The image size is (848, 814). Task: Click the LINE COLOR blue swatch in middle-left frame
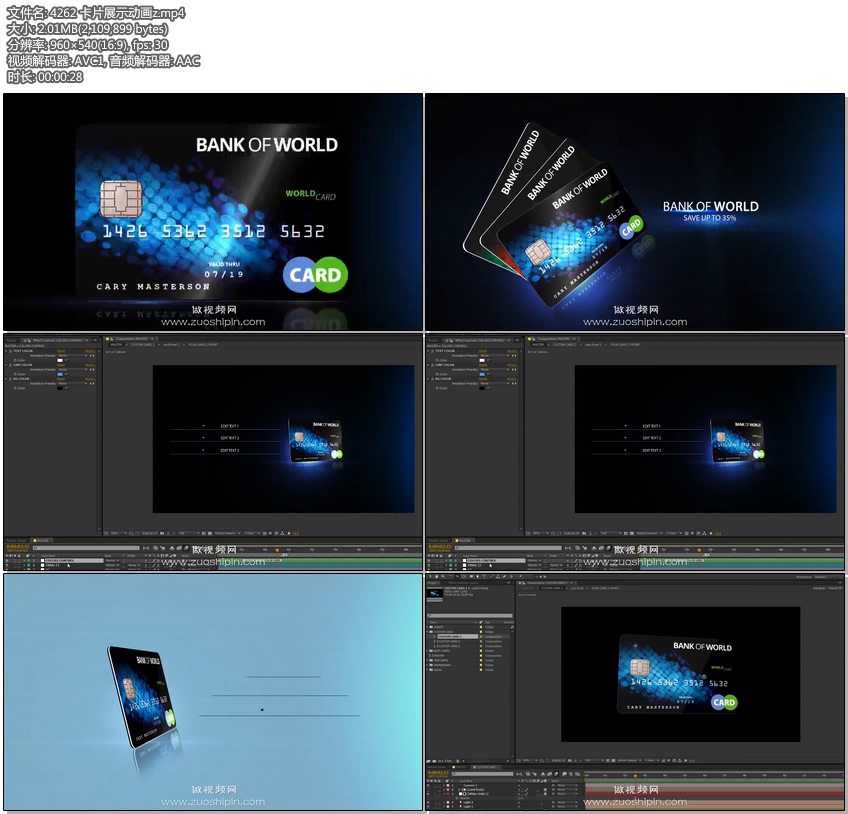(60, 374)
